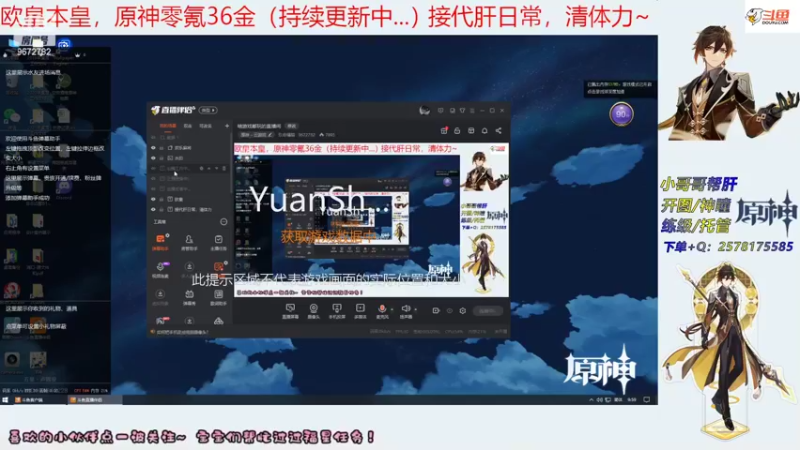The height and width of the screenshot is (450, 800).
Task: Click the live preview canvas showing YuanSh
Action: (x=371, y=220)
